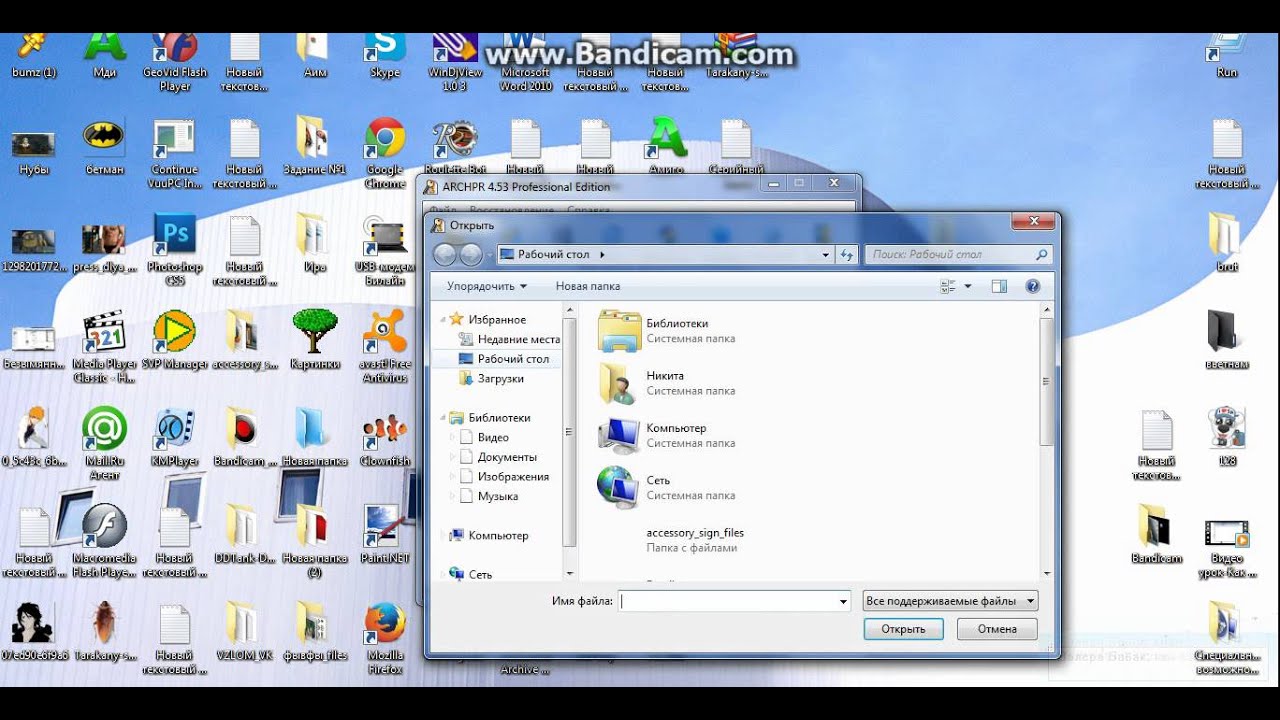Image resolution: width=1280 pixels, height=720 pixels.
Task: Expand the Сеть tree node
Action: 443,575
